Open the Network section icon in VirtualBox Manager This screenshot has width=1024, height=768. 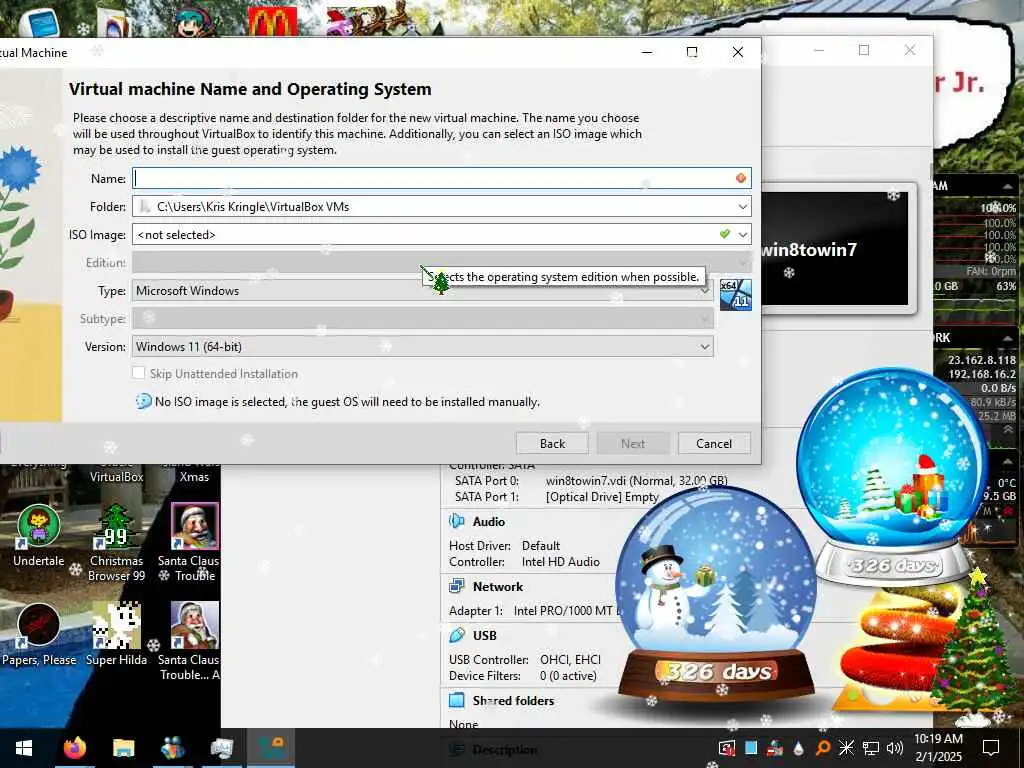(456, 586)
